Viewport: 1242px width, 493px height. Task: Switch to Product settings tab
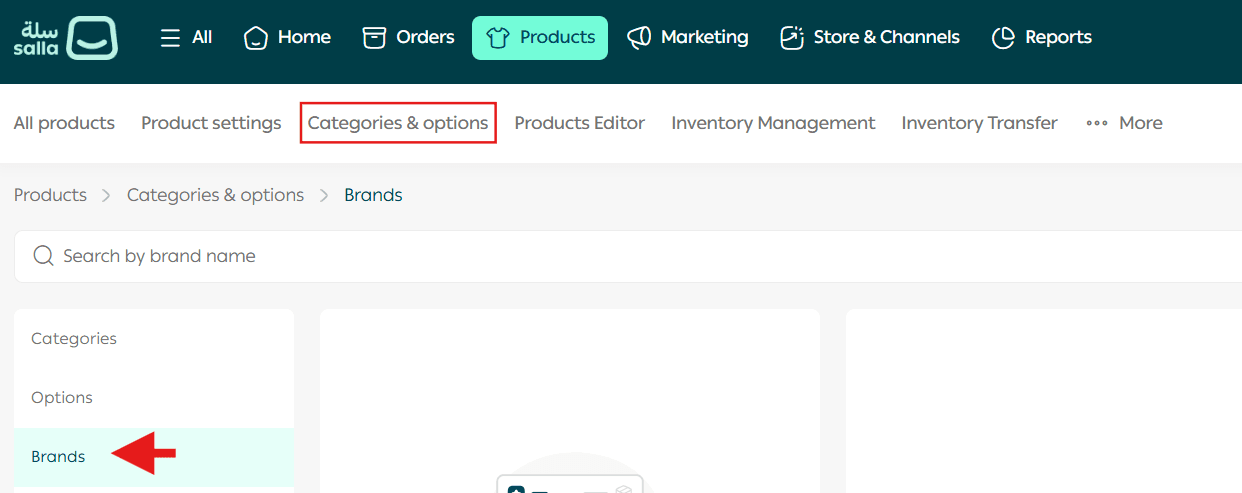click(211, 123)
